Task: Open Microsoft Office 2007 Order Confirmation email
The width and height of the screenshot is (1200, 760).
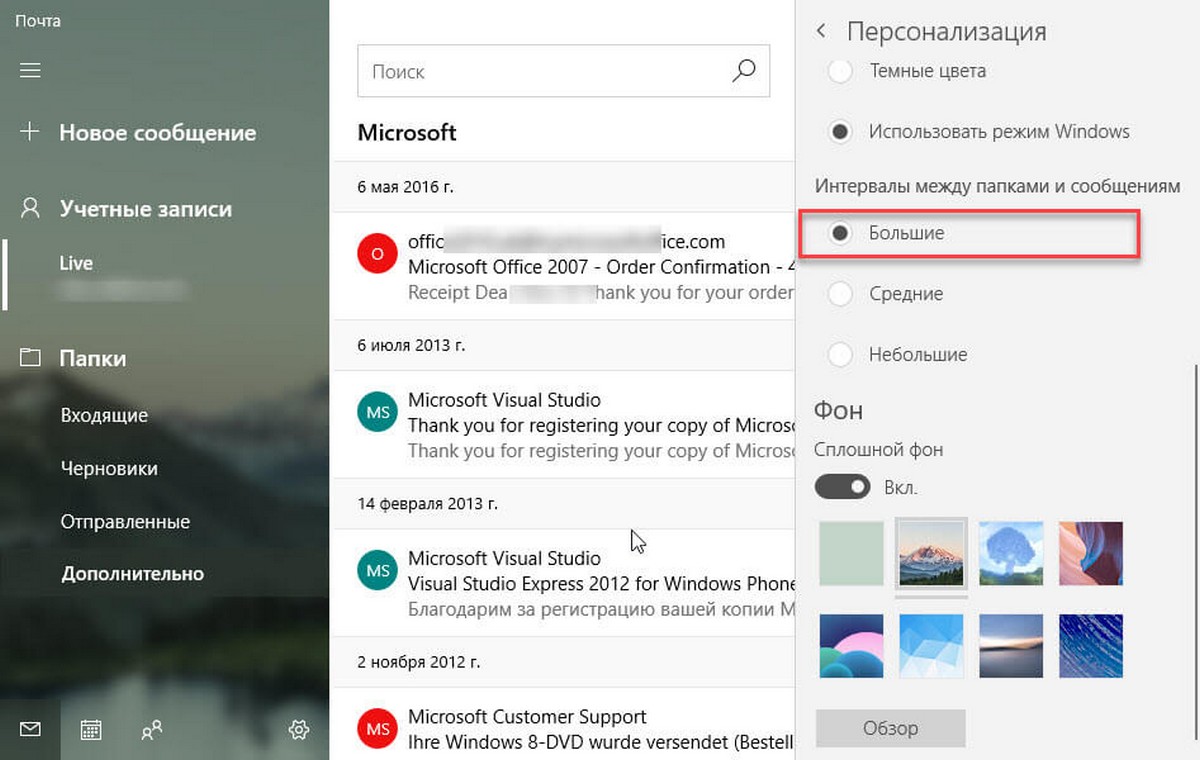Action: [x=562, y=266]
